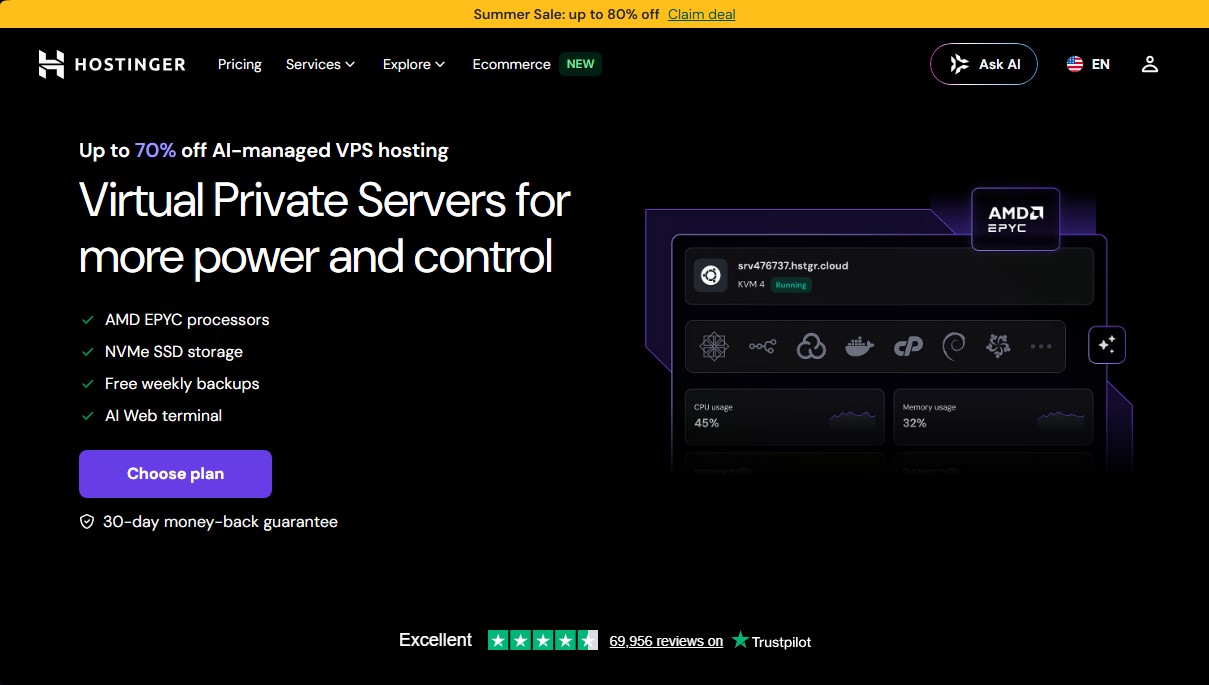Click 'more power and control' headline line
This screenshot has height=685, width=1209.
click(316, 256)
